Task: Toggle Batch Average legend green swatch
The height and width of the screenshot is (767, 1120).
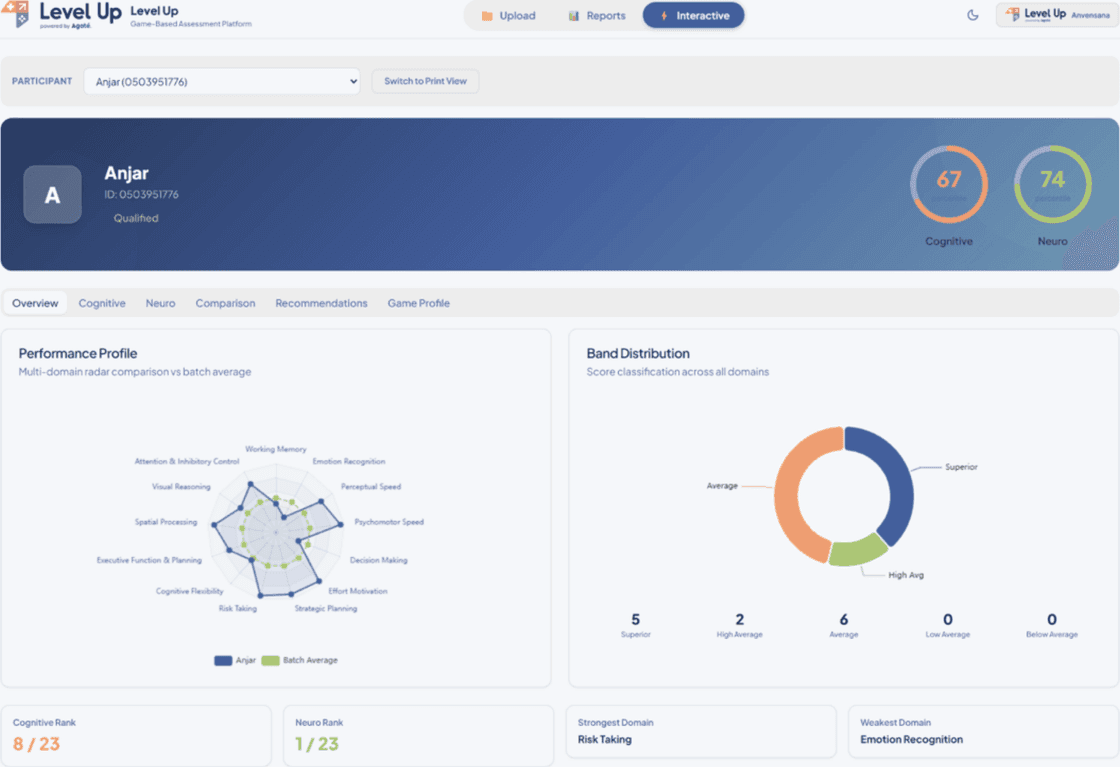Action: 270,661
